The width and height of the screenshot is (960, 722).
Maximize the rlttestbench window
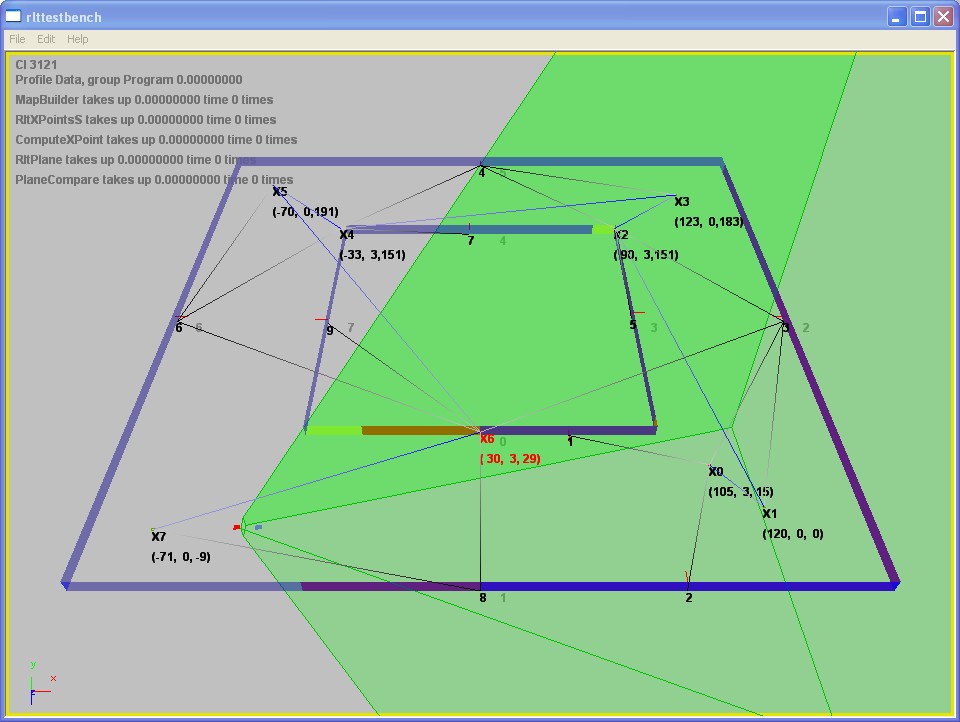click(920, 16)
